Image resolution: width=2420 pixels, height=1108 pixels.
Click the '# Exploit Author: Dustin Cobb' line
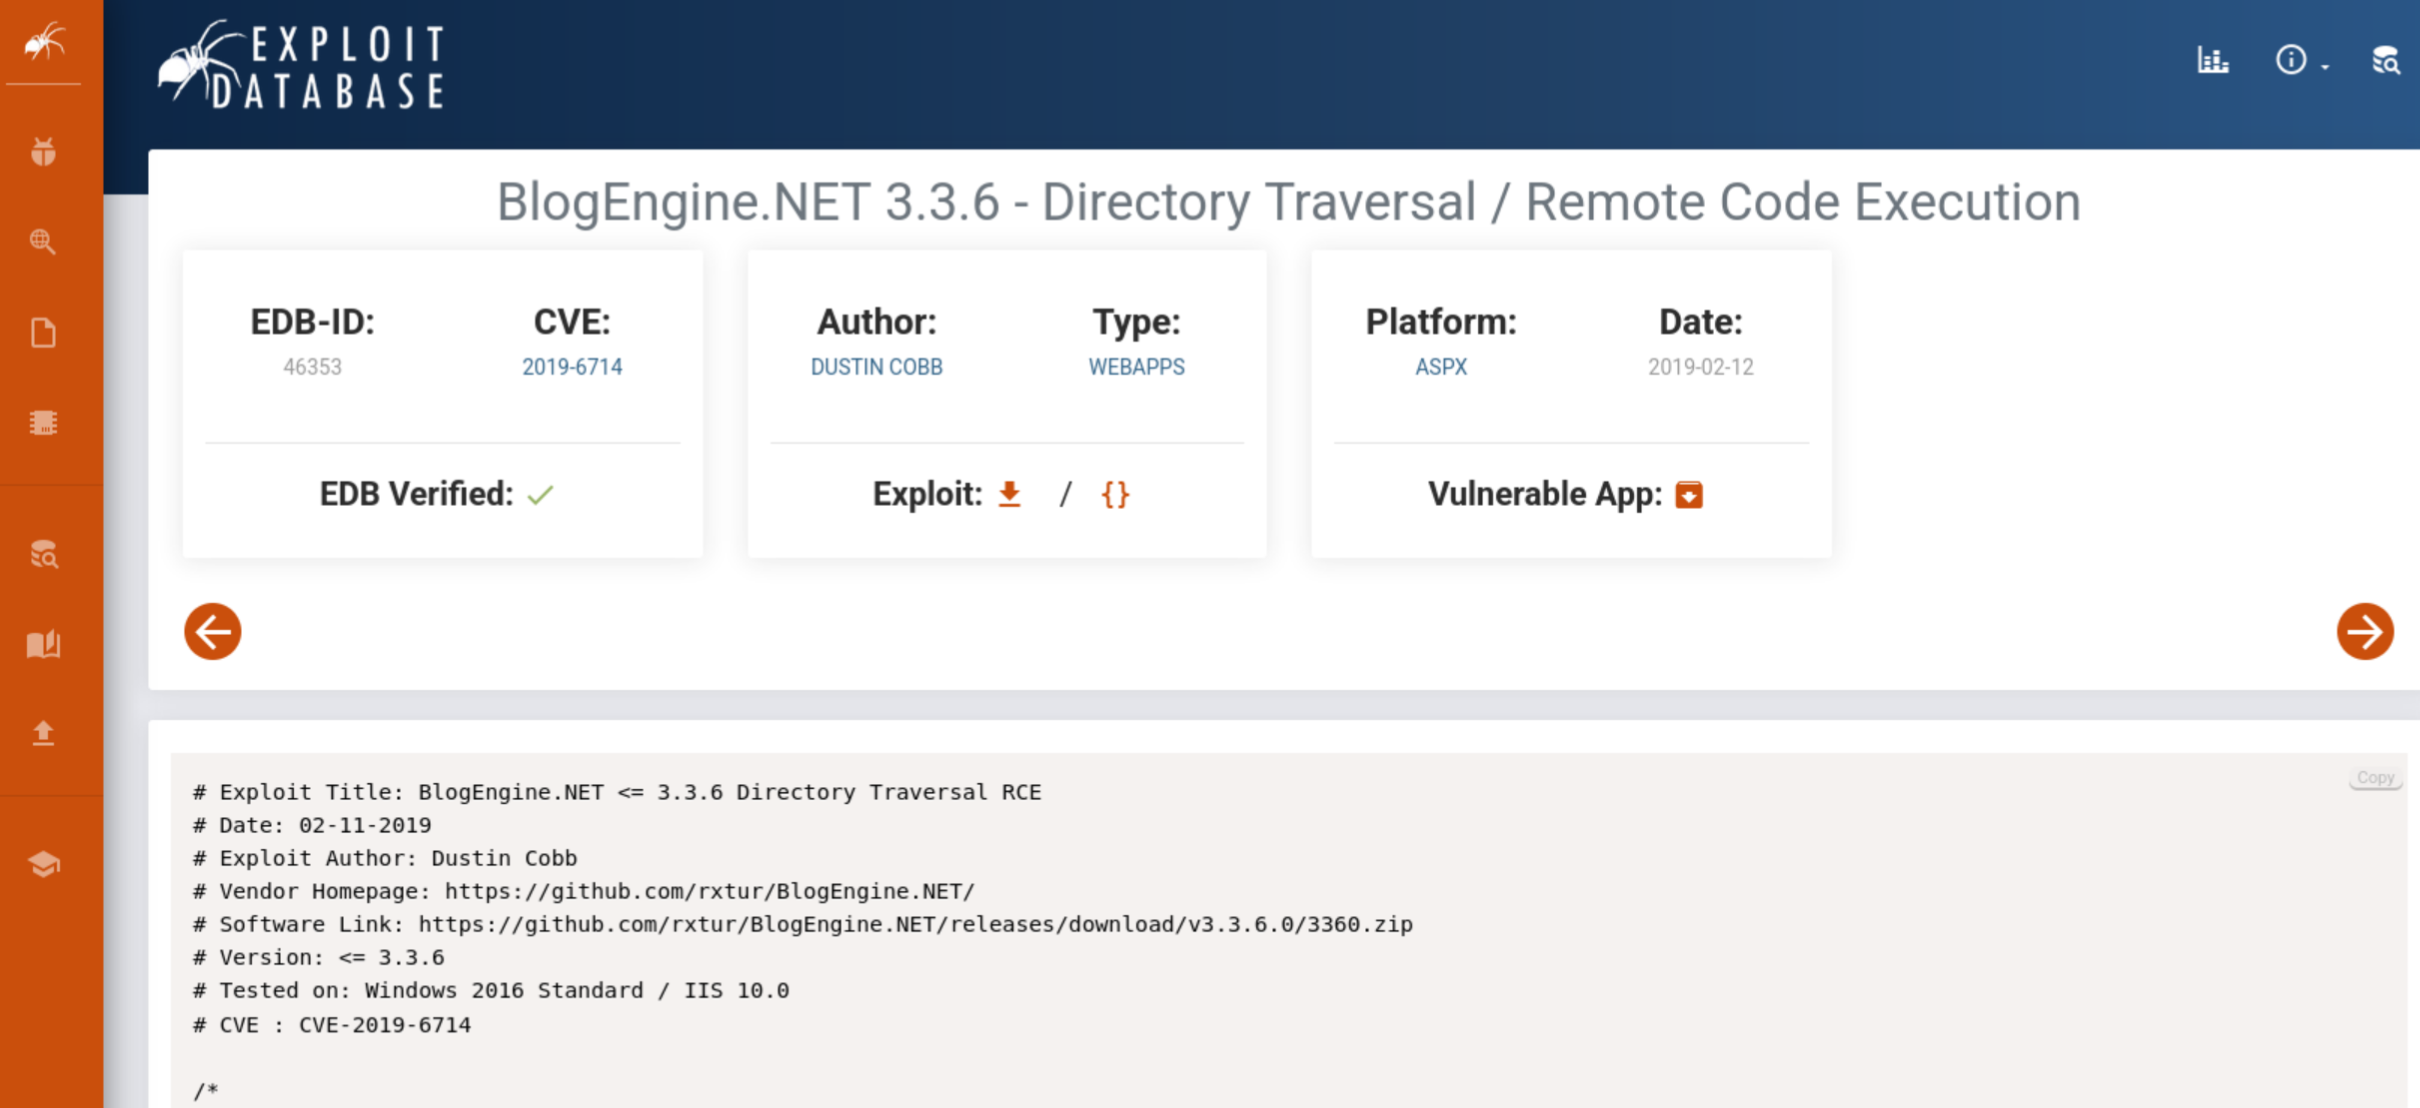pos(385,858)
